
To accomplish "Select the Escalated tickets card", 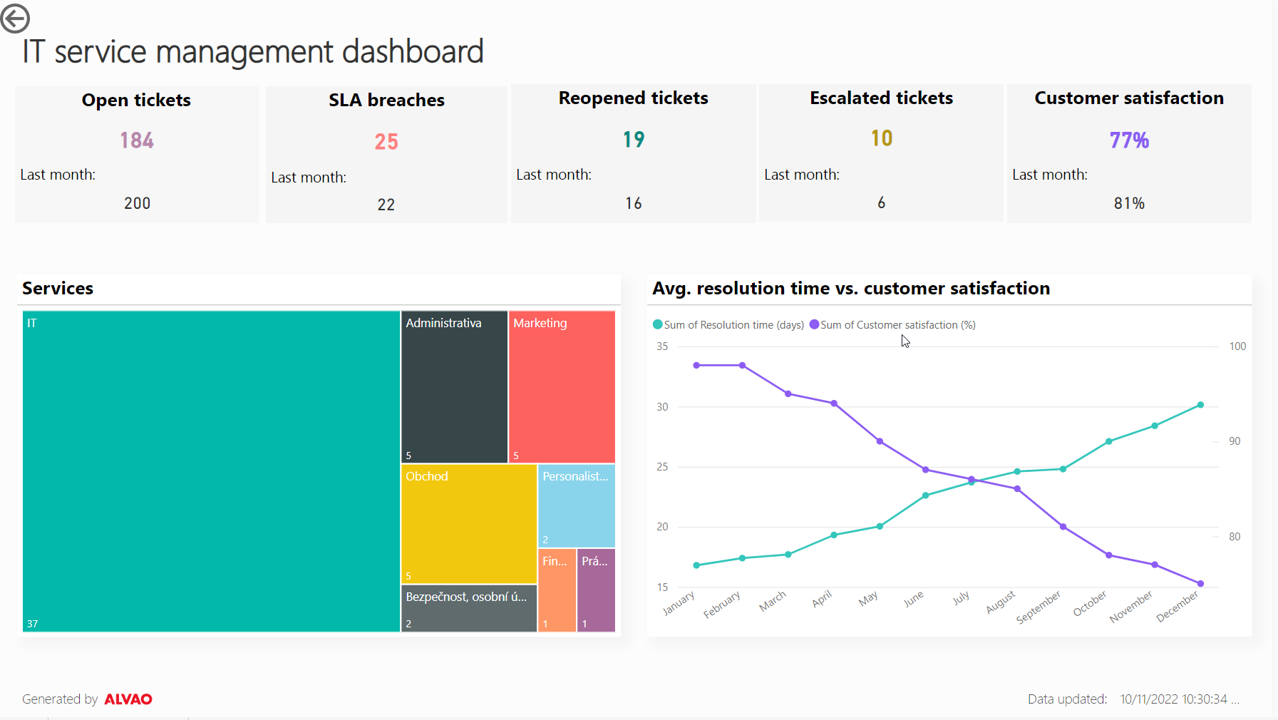I will click(881, 153).
